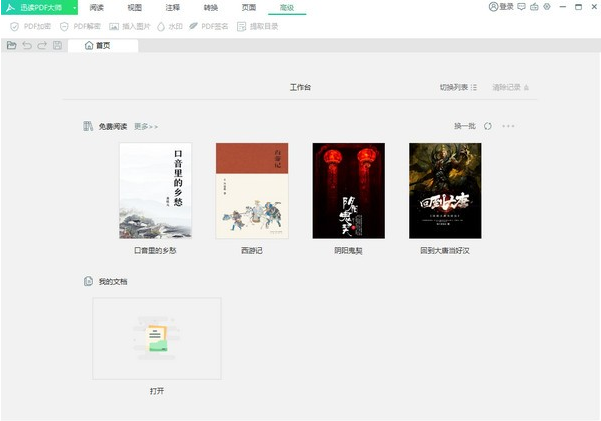Click the PDF解密 decrypt tool
601x421 pixels.
[x=80, y=26]
